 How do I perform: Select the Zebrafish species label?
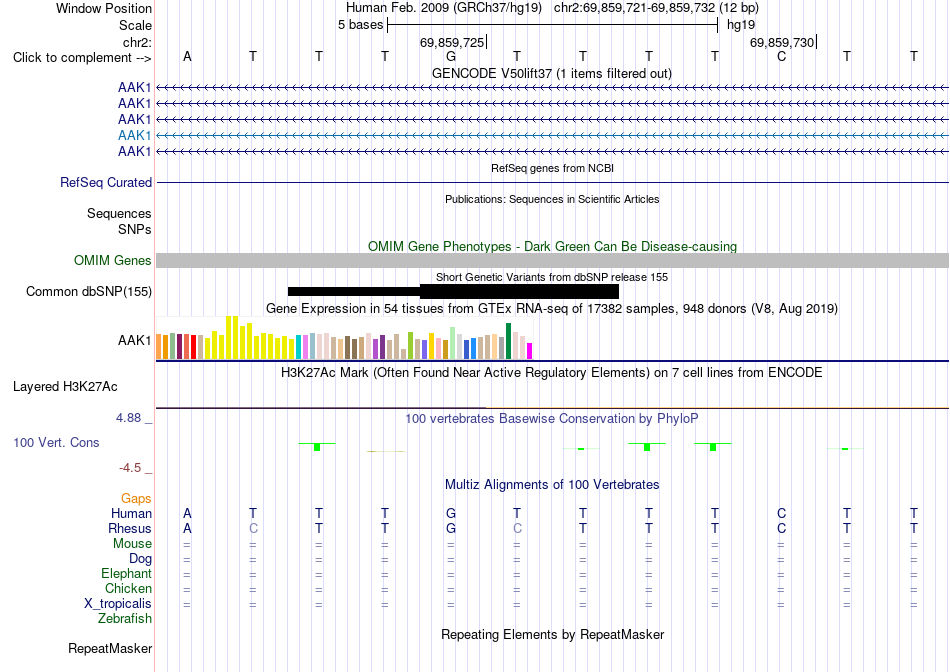(x=125, y=619)
